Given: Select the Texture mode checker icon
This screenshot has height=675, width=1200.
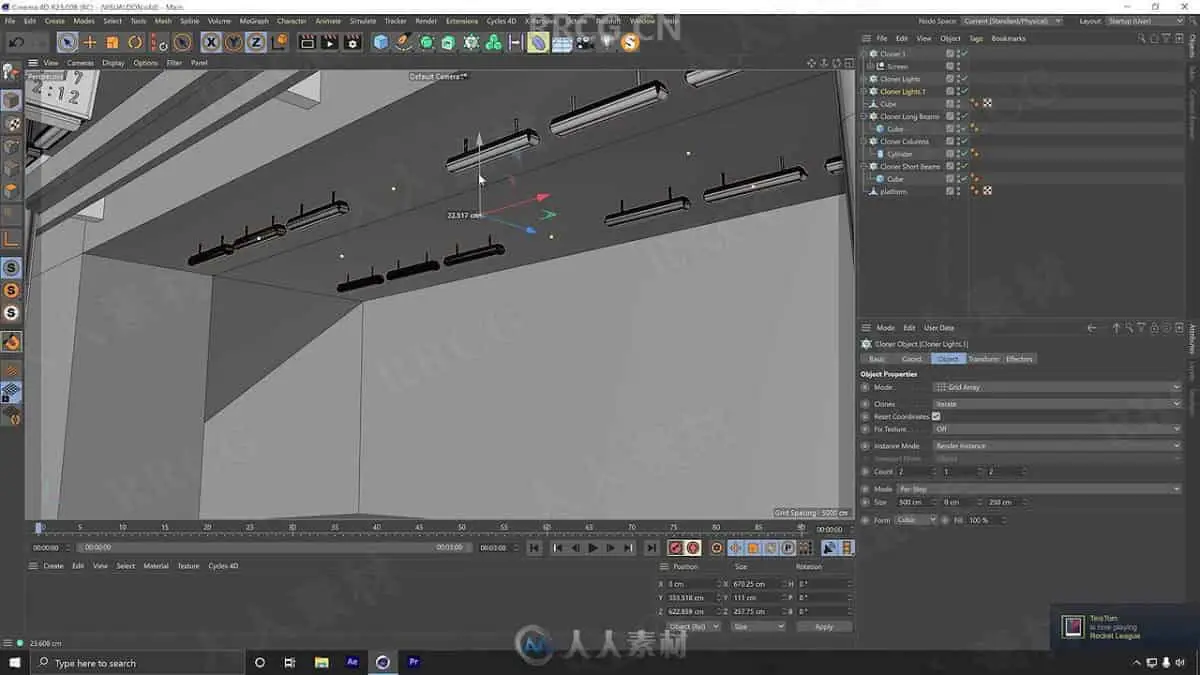Looking at the screenshot, I should coord(11,124).
